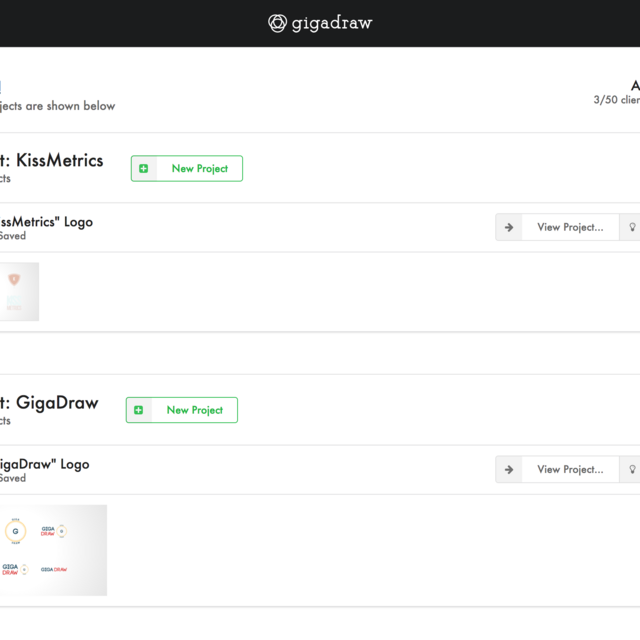Click the "GigaDraw" Logo project title
640x640 pixels.
[x=44, y=464]
